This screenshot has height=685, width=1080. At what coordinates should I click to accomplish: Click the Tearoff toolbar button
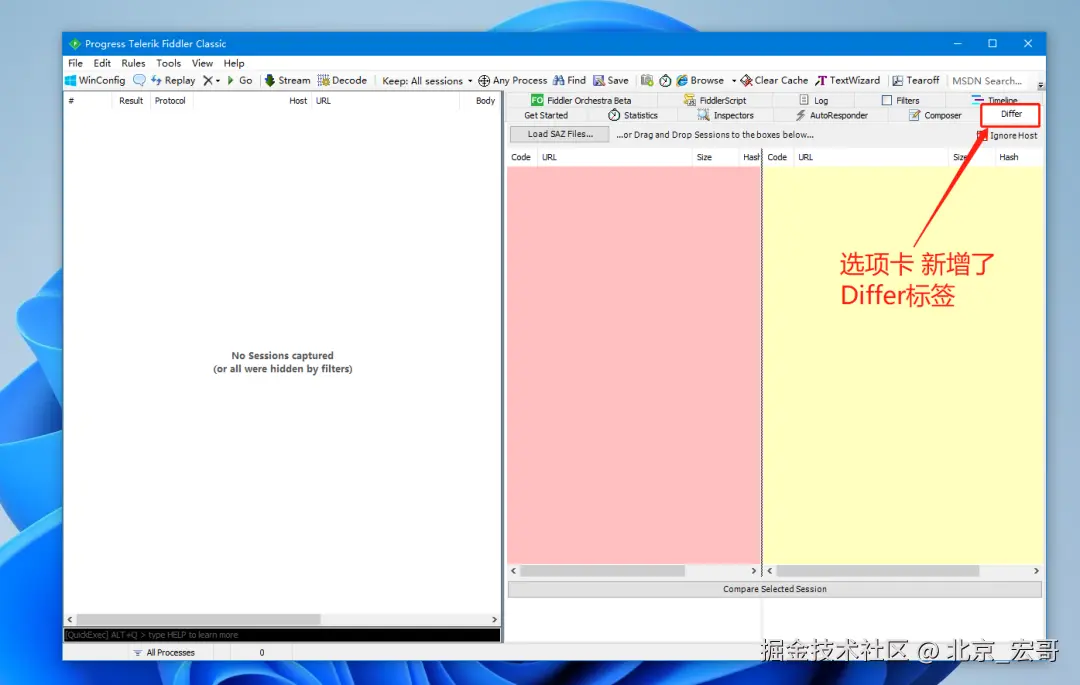pyautogui.click(x=916, y=81)
